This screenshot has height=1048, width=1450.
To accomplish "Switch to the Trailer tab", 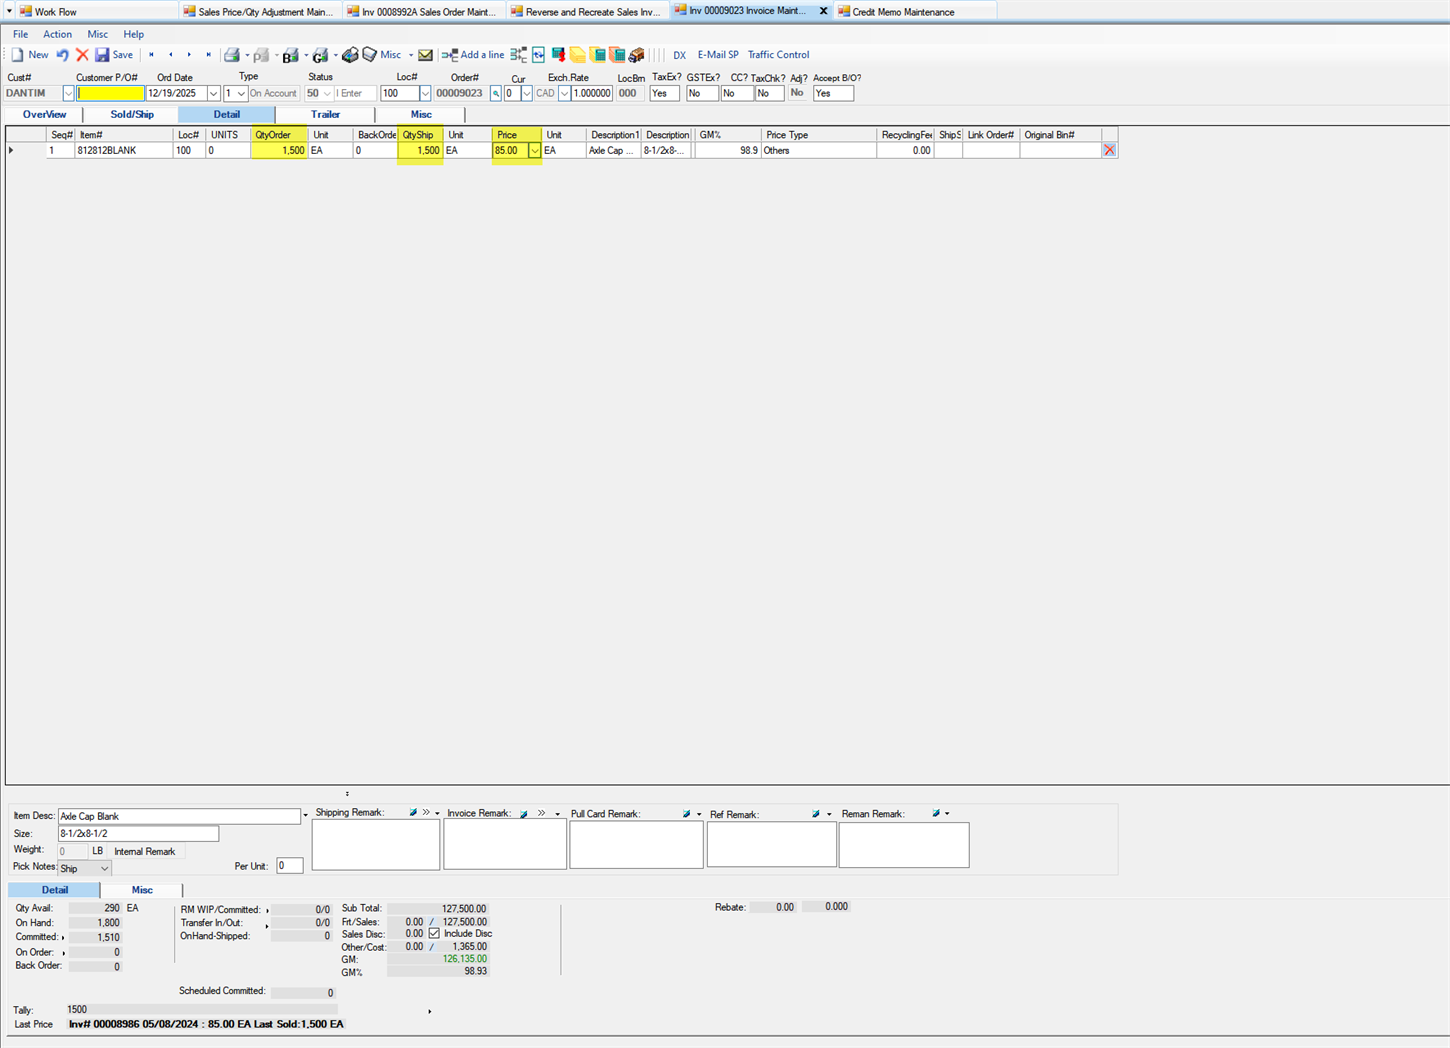I will coord(326,114).
